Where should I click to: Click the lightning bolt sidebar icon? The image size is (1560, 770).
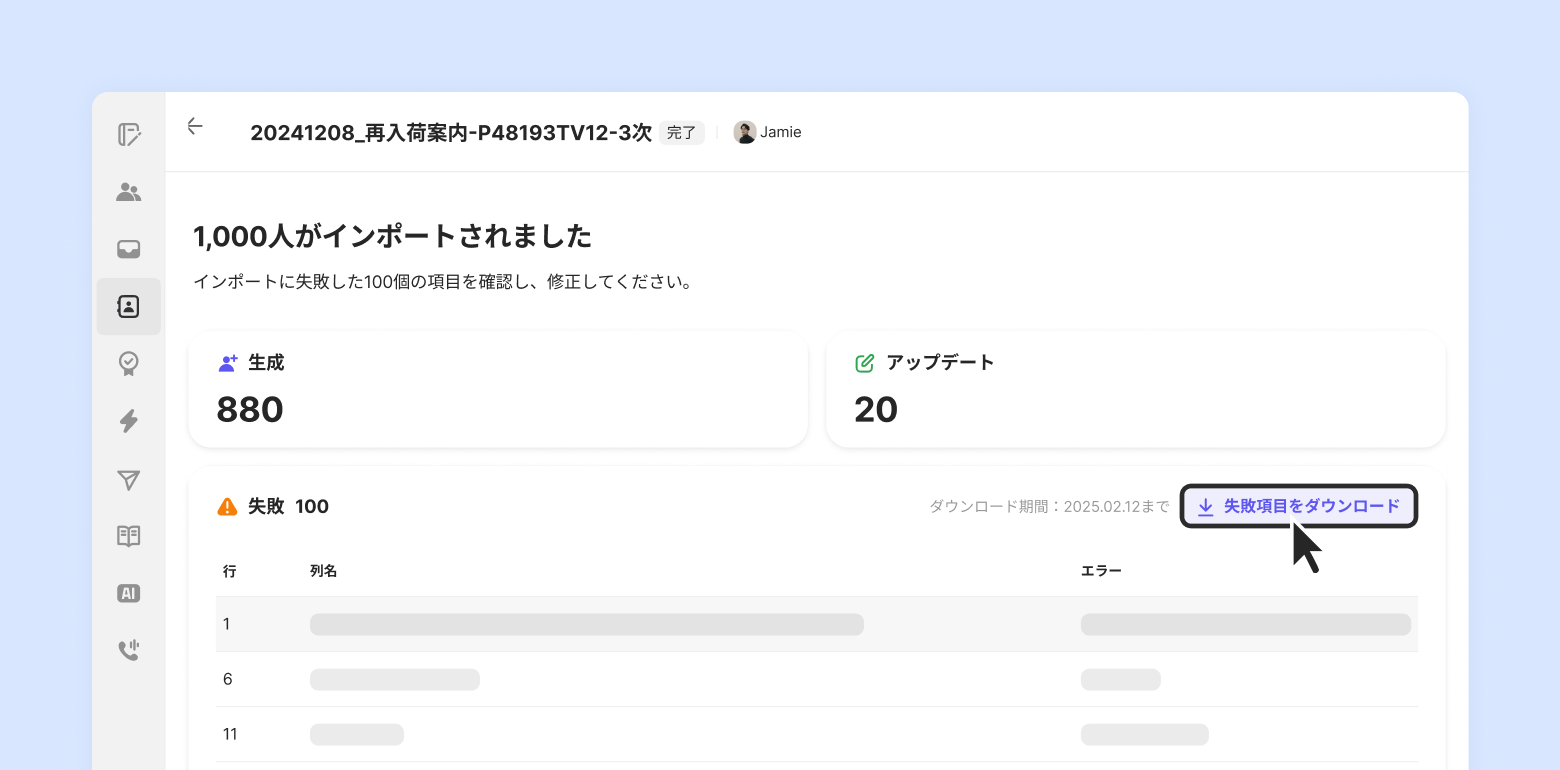[129, 421]
